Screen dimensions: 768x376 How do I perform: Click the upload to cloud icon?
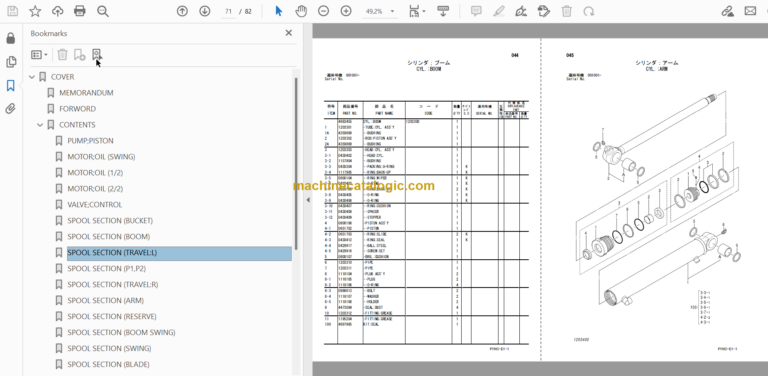click(57, 11)
